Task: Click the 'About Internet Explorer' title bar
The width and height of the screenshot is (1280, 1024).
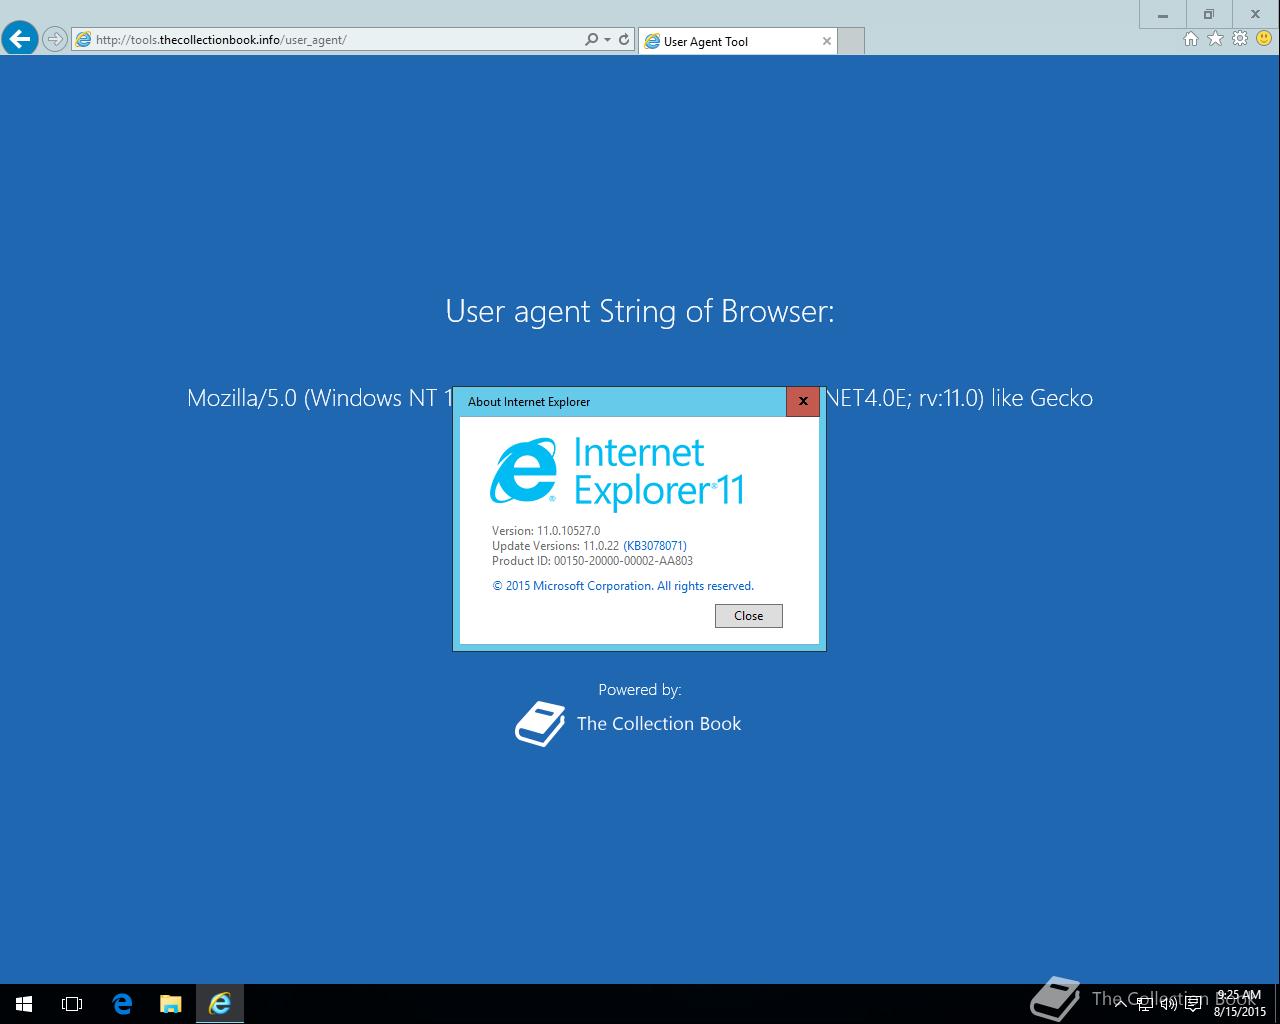Action: pyautogui.click(x=620, y=401)
